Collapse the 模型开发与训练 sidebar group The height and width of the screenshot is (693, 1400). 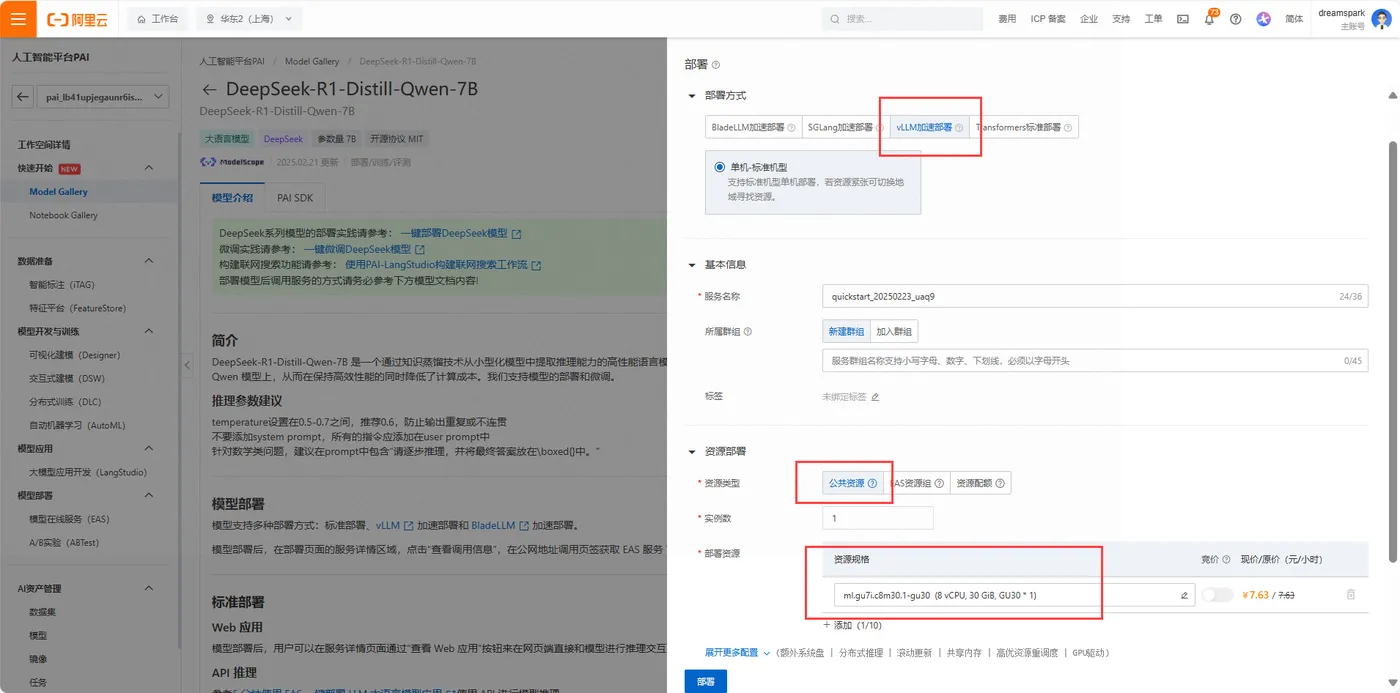149,331
